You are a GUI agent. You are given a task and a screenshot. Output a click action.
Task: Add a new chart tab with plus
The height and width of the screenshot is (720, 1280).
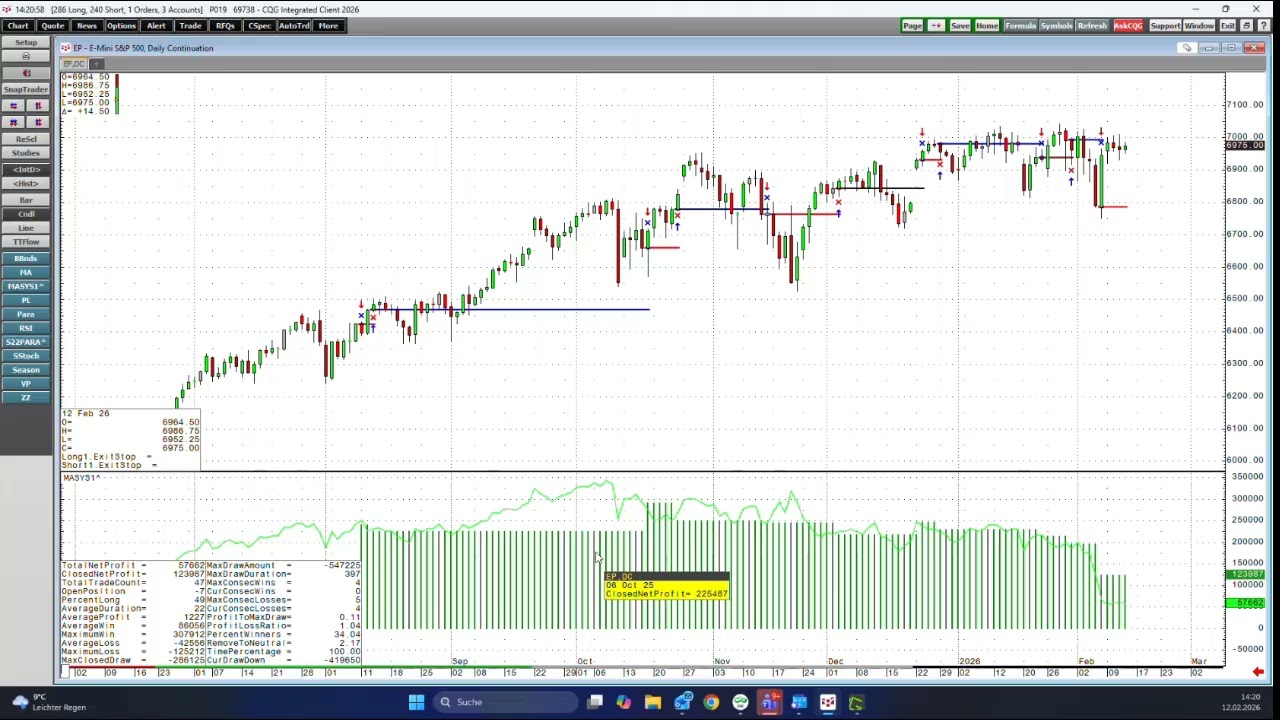[x=96, y=64]
